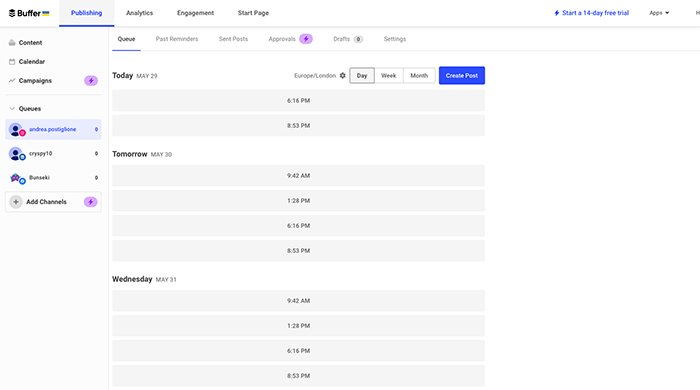This screenshot has height=390, width=700.
Task: Switch to Week view
Action: pos(388,75)
